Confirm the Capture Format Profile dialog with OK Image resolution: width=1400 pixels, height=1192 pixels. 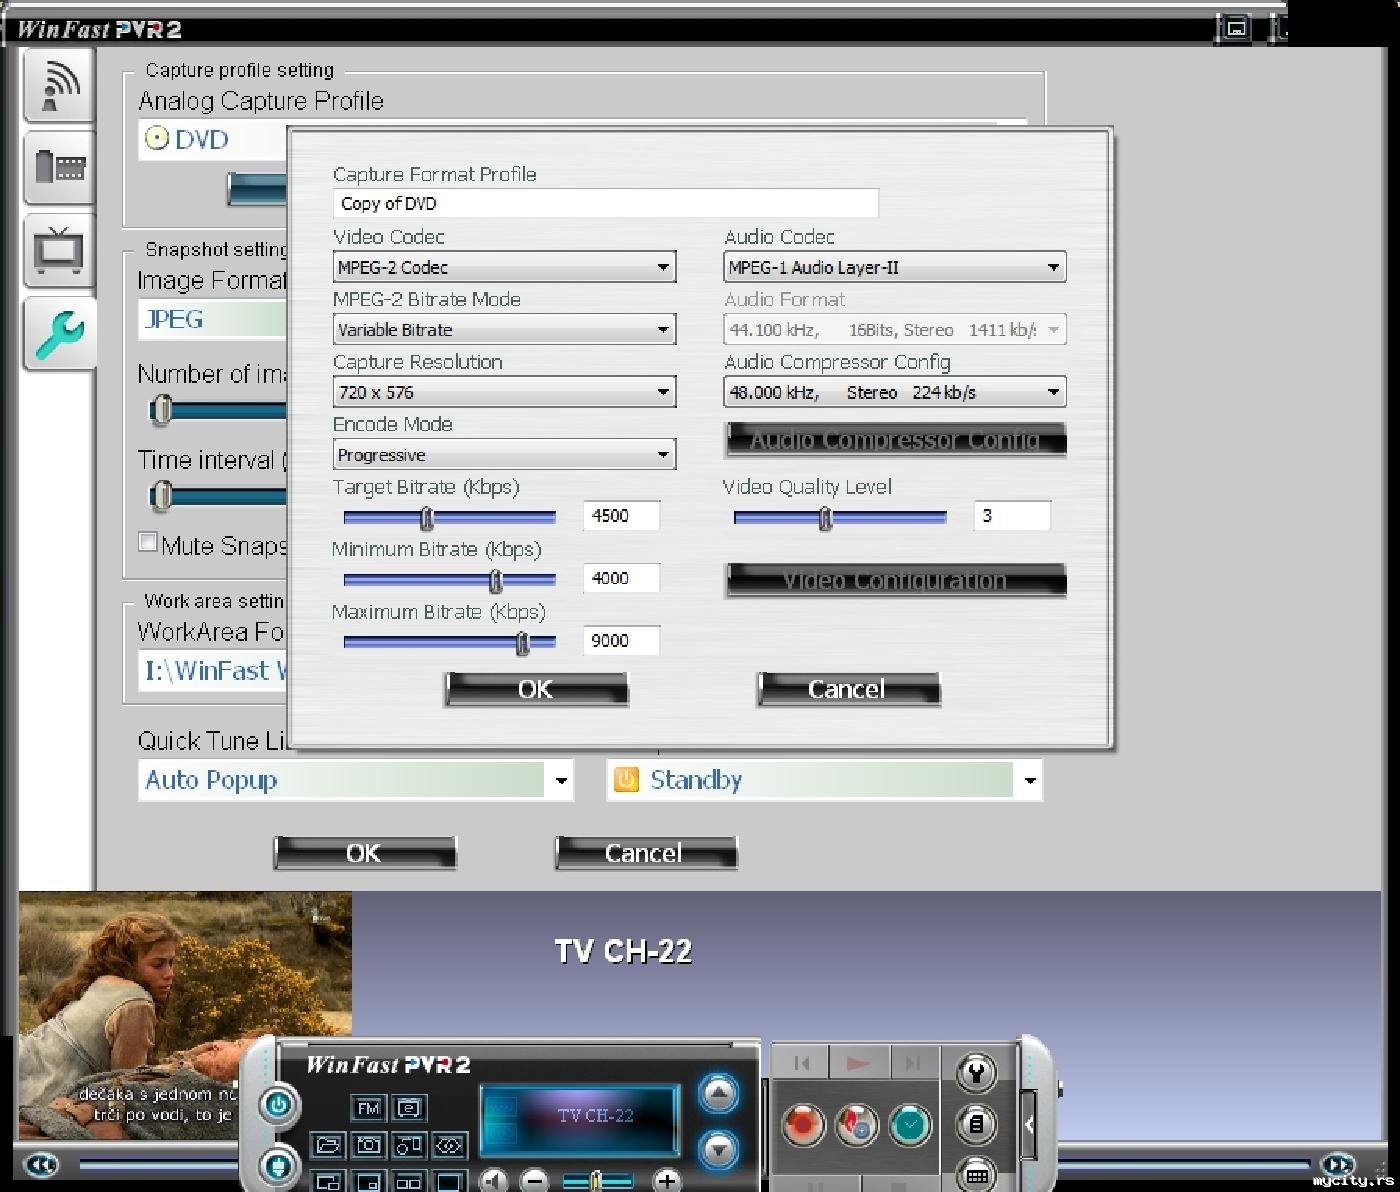tap(536, 689)
